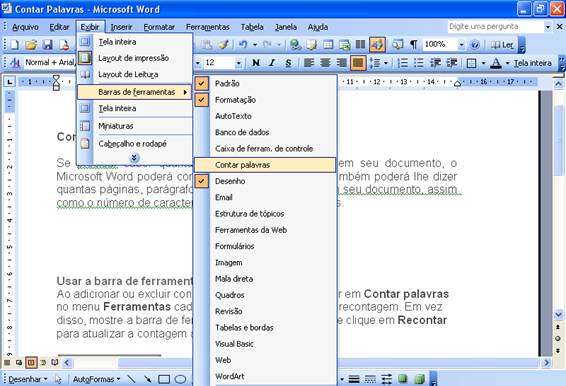The height and width of the screenshot is (386, 566).
Task: Select the Arrow drawing tool
Action: coord(148,379)
